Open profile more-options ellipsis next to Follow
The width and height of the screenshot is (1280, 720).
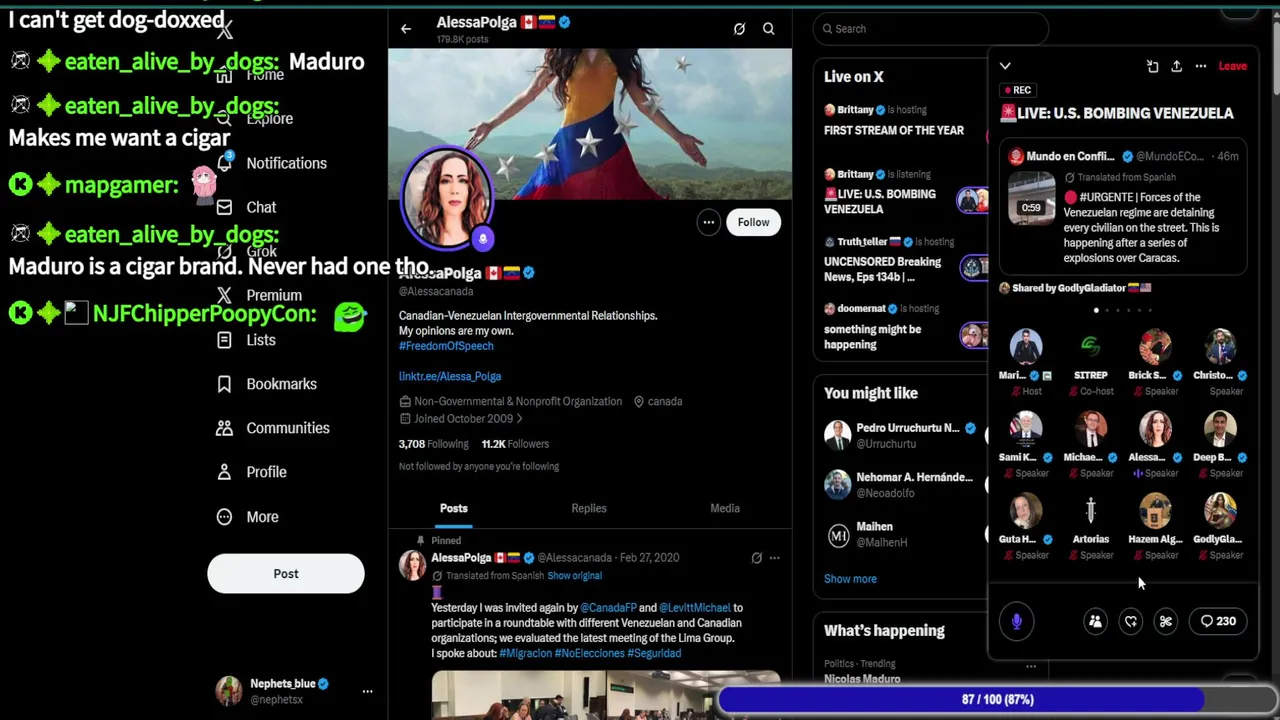tap(708, 222)
